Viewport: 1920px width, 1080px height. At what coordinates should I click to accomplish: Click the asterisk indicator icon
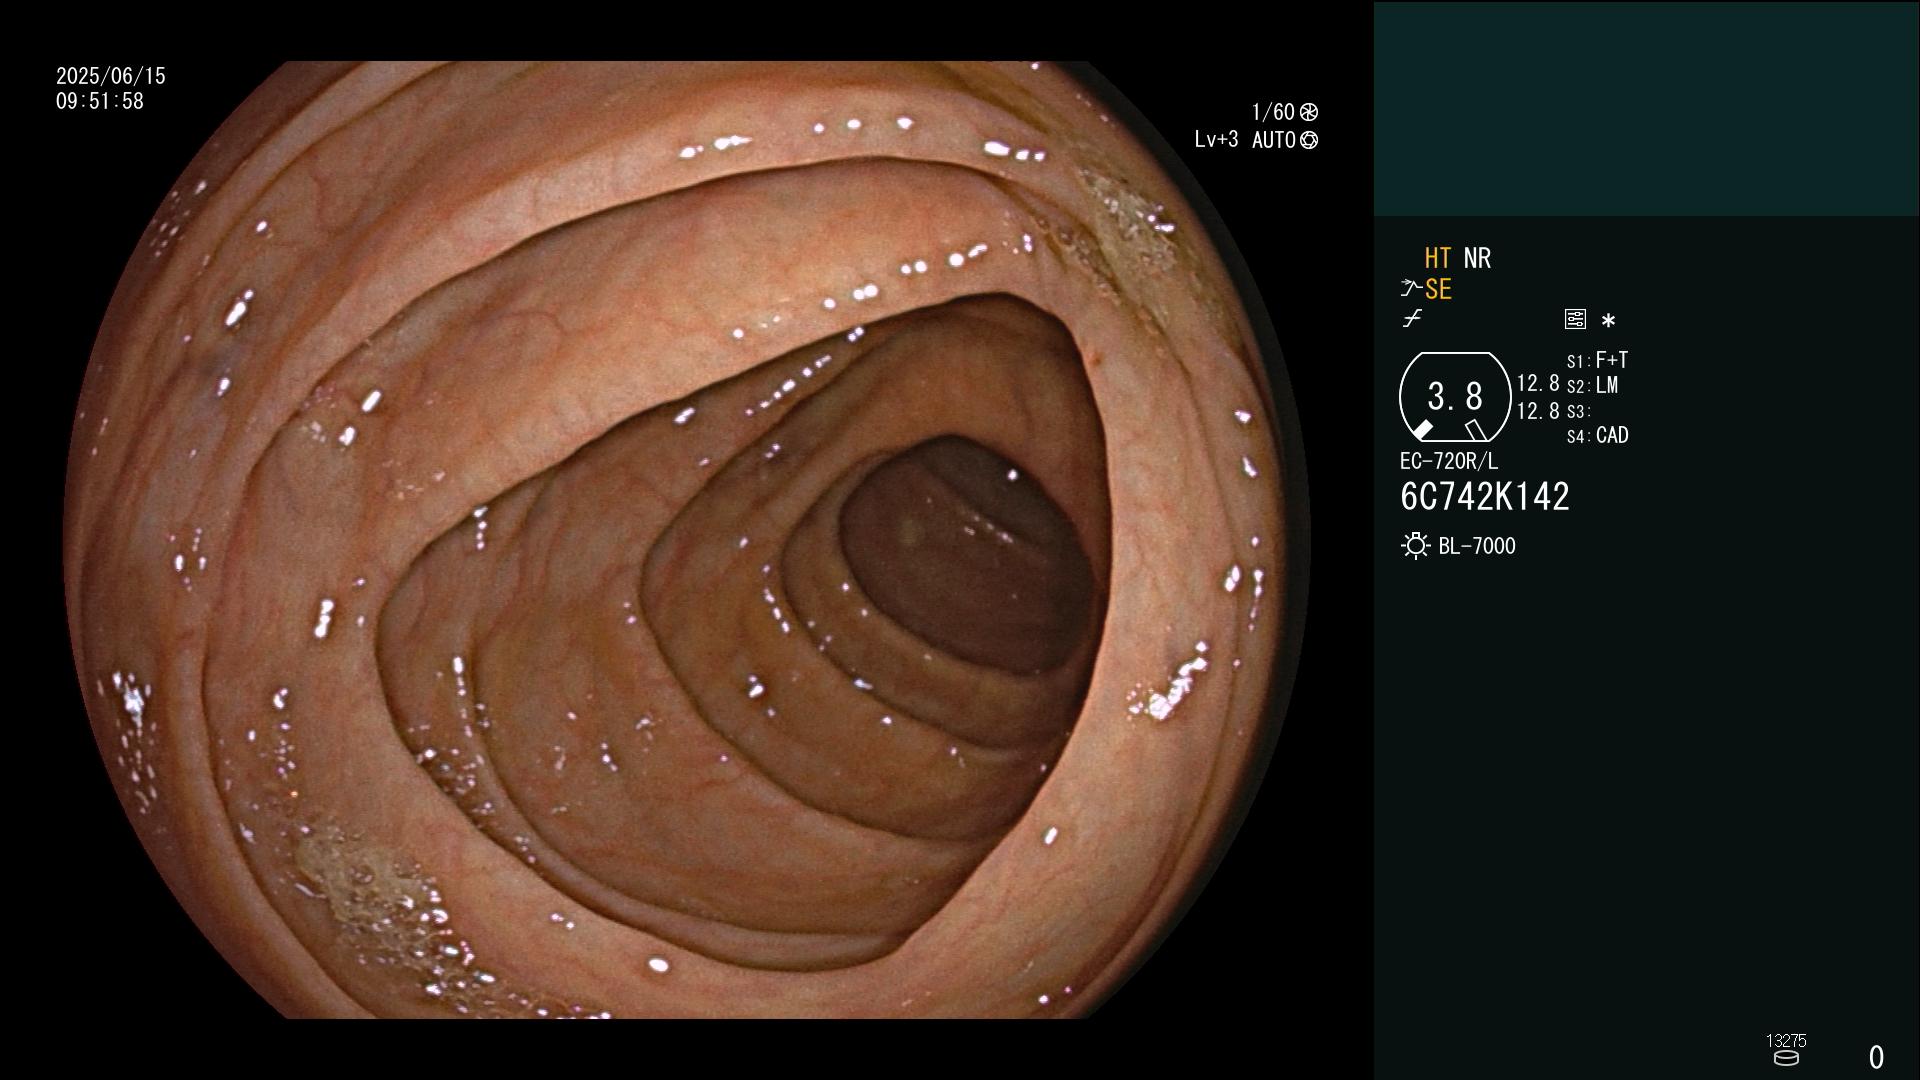coord(1608,320)
